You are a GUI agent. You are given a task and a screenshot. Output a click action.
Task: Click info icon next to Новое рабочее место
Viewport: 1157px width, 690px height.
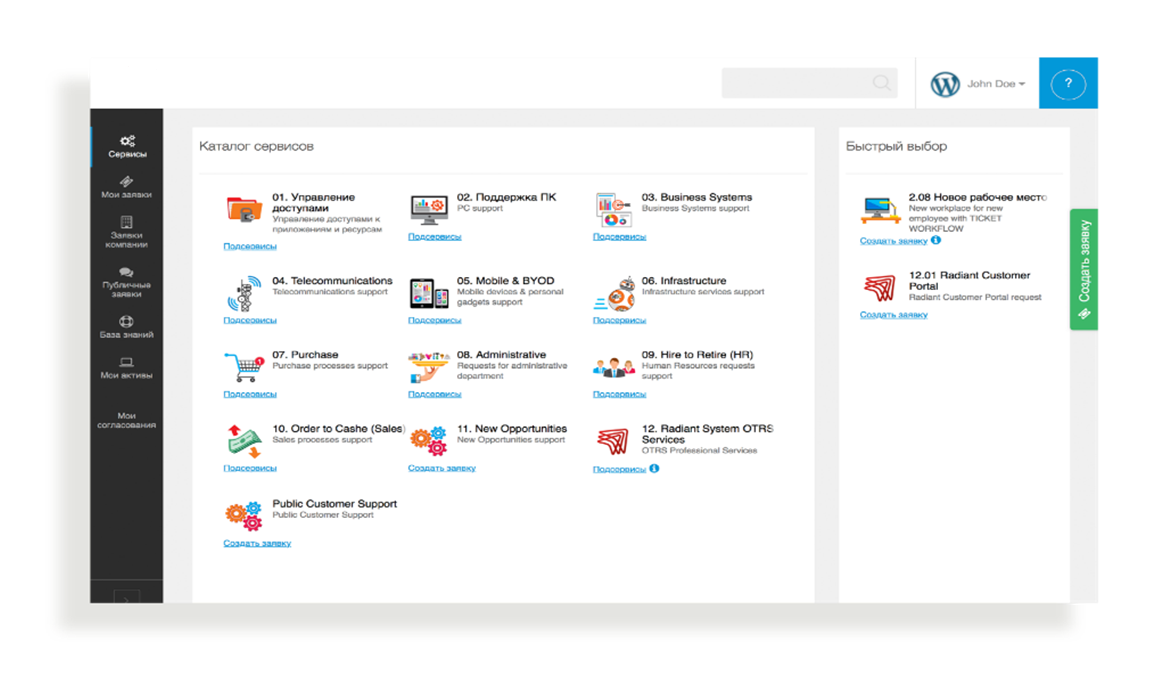coord(936,240)
